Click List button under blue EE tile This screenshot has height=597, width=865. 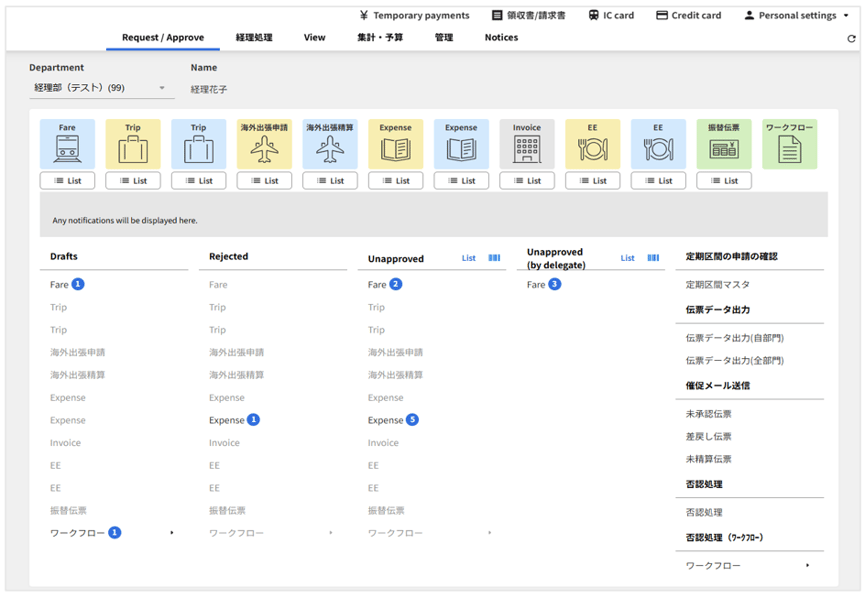click(658, 180)
